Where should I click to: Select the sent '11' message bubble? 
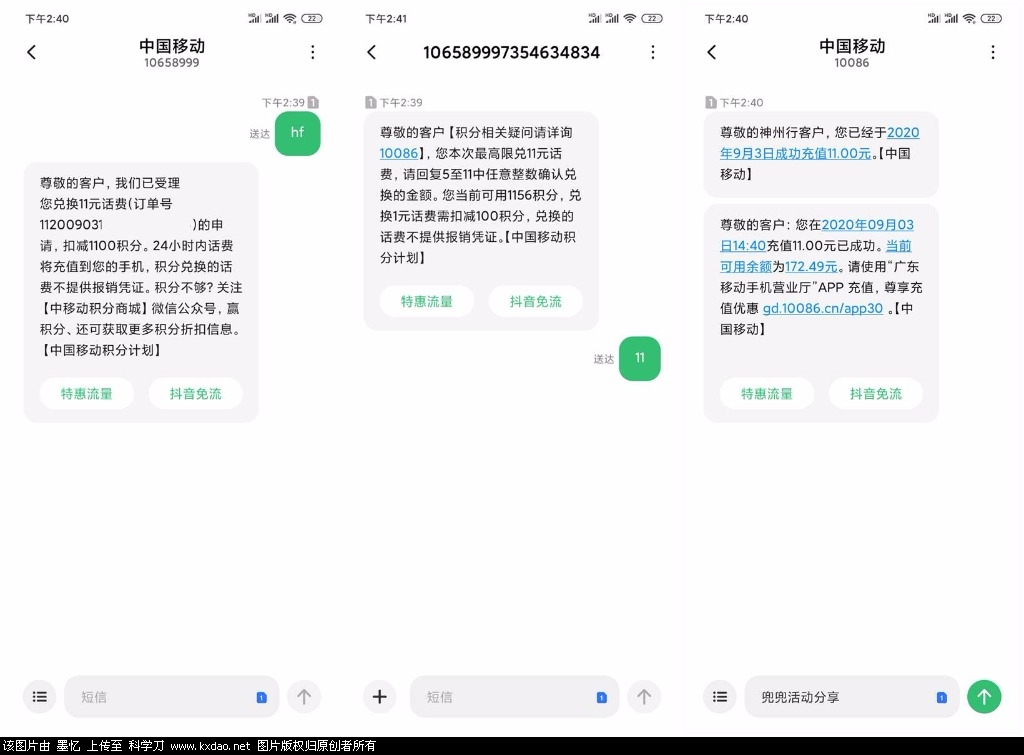pyautogui.click(x=640, y=358)
